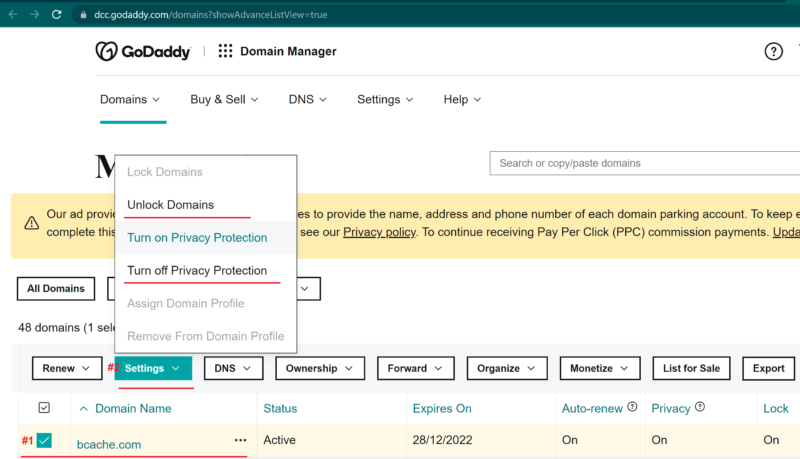Open the Ownership dropdown
Screen dimensions: 800x459
point(320,368)
